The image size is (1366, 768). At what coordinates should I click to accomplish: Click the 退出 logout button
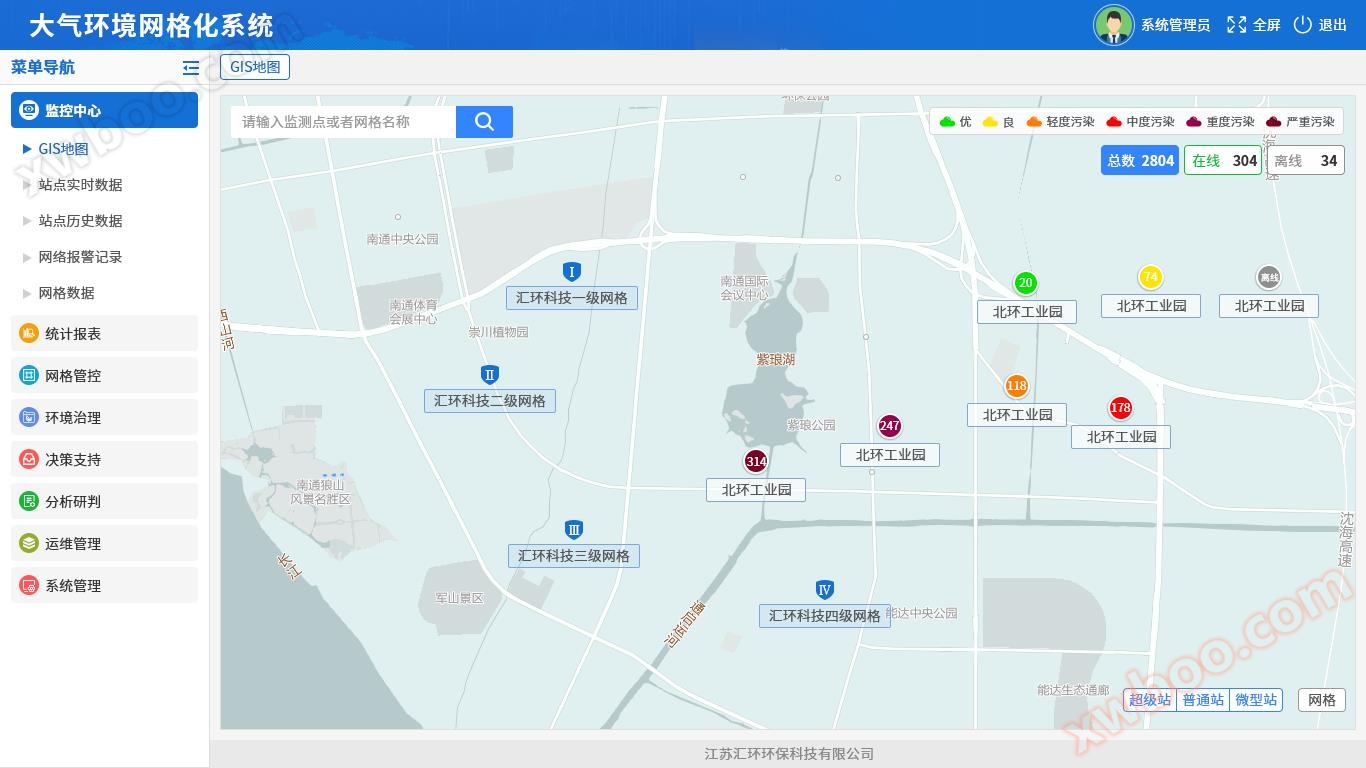(x=1320, y=25)
